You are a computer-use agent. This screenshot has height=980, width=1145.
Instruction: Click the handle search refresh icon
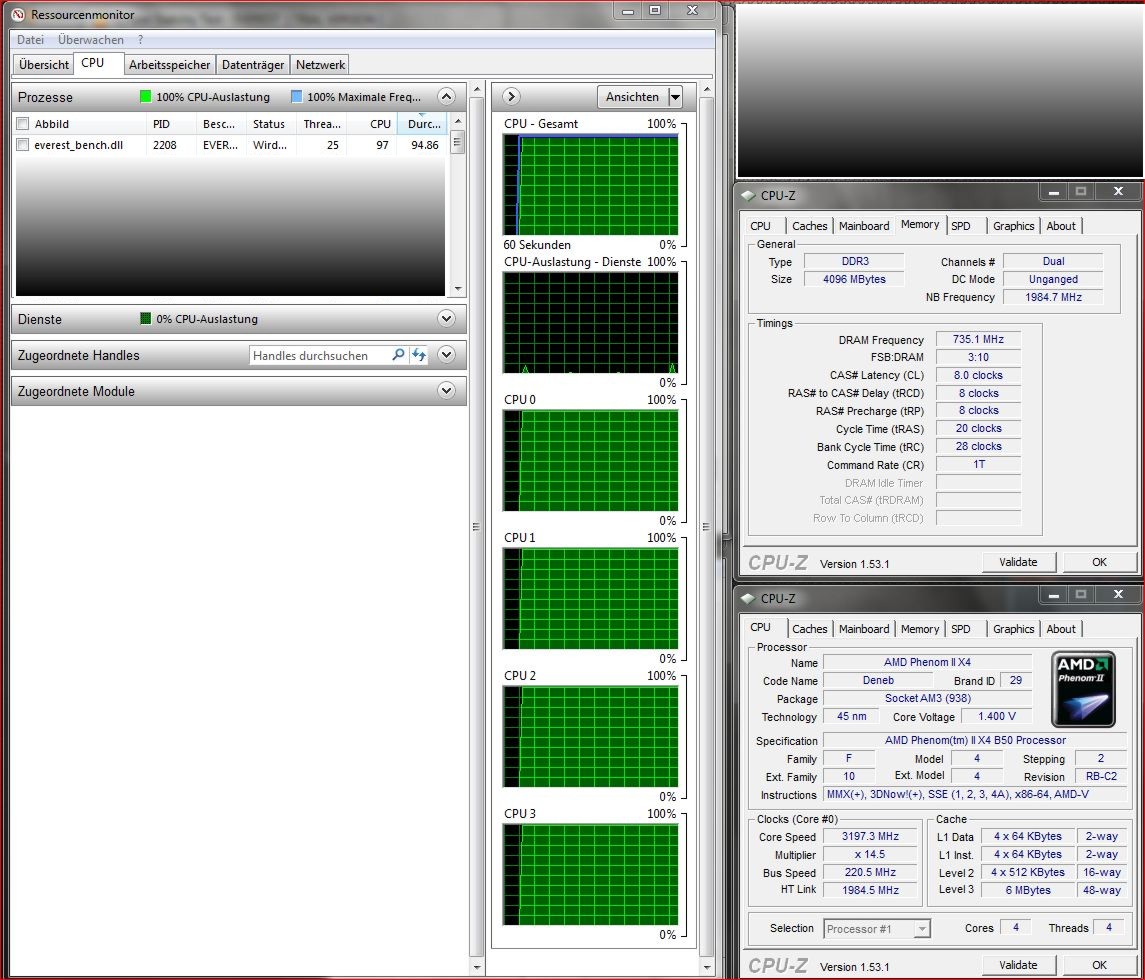tap(418, 355)
